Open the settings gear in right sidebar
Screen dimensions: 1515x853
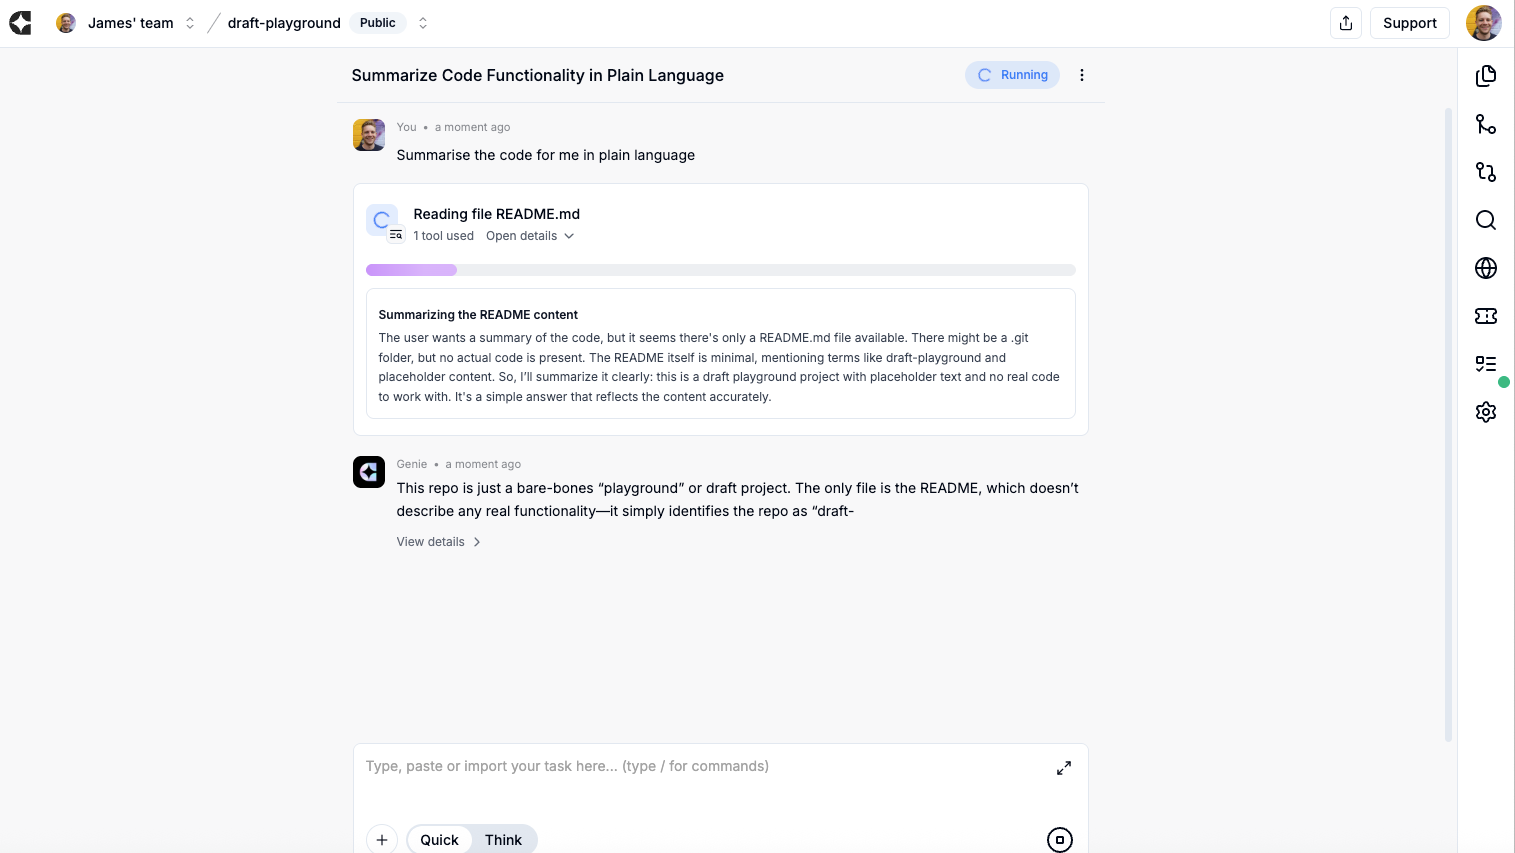pos(1486,412)
